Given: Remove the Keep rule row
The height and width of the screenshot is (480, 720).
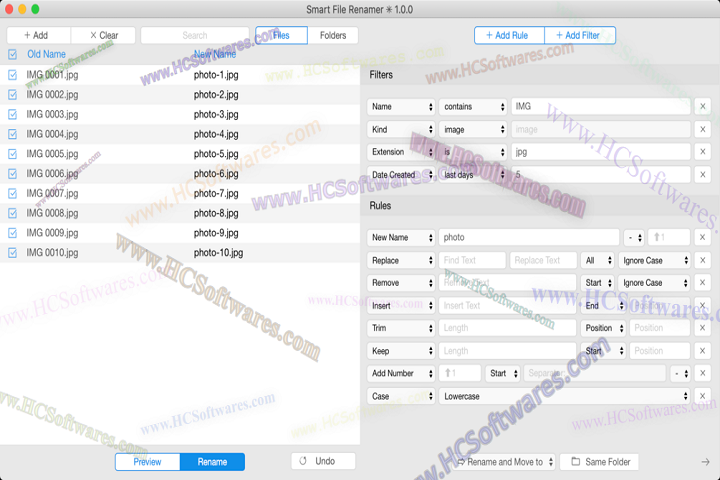Looking at the screenshot, I should (703, 351).
